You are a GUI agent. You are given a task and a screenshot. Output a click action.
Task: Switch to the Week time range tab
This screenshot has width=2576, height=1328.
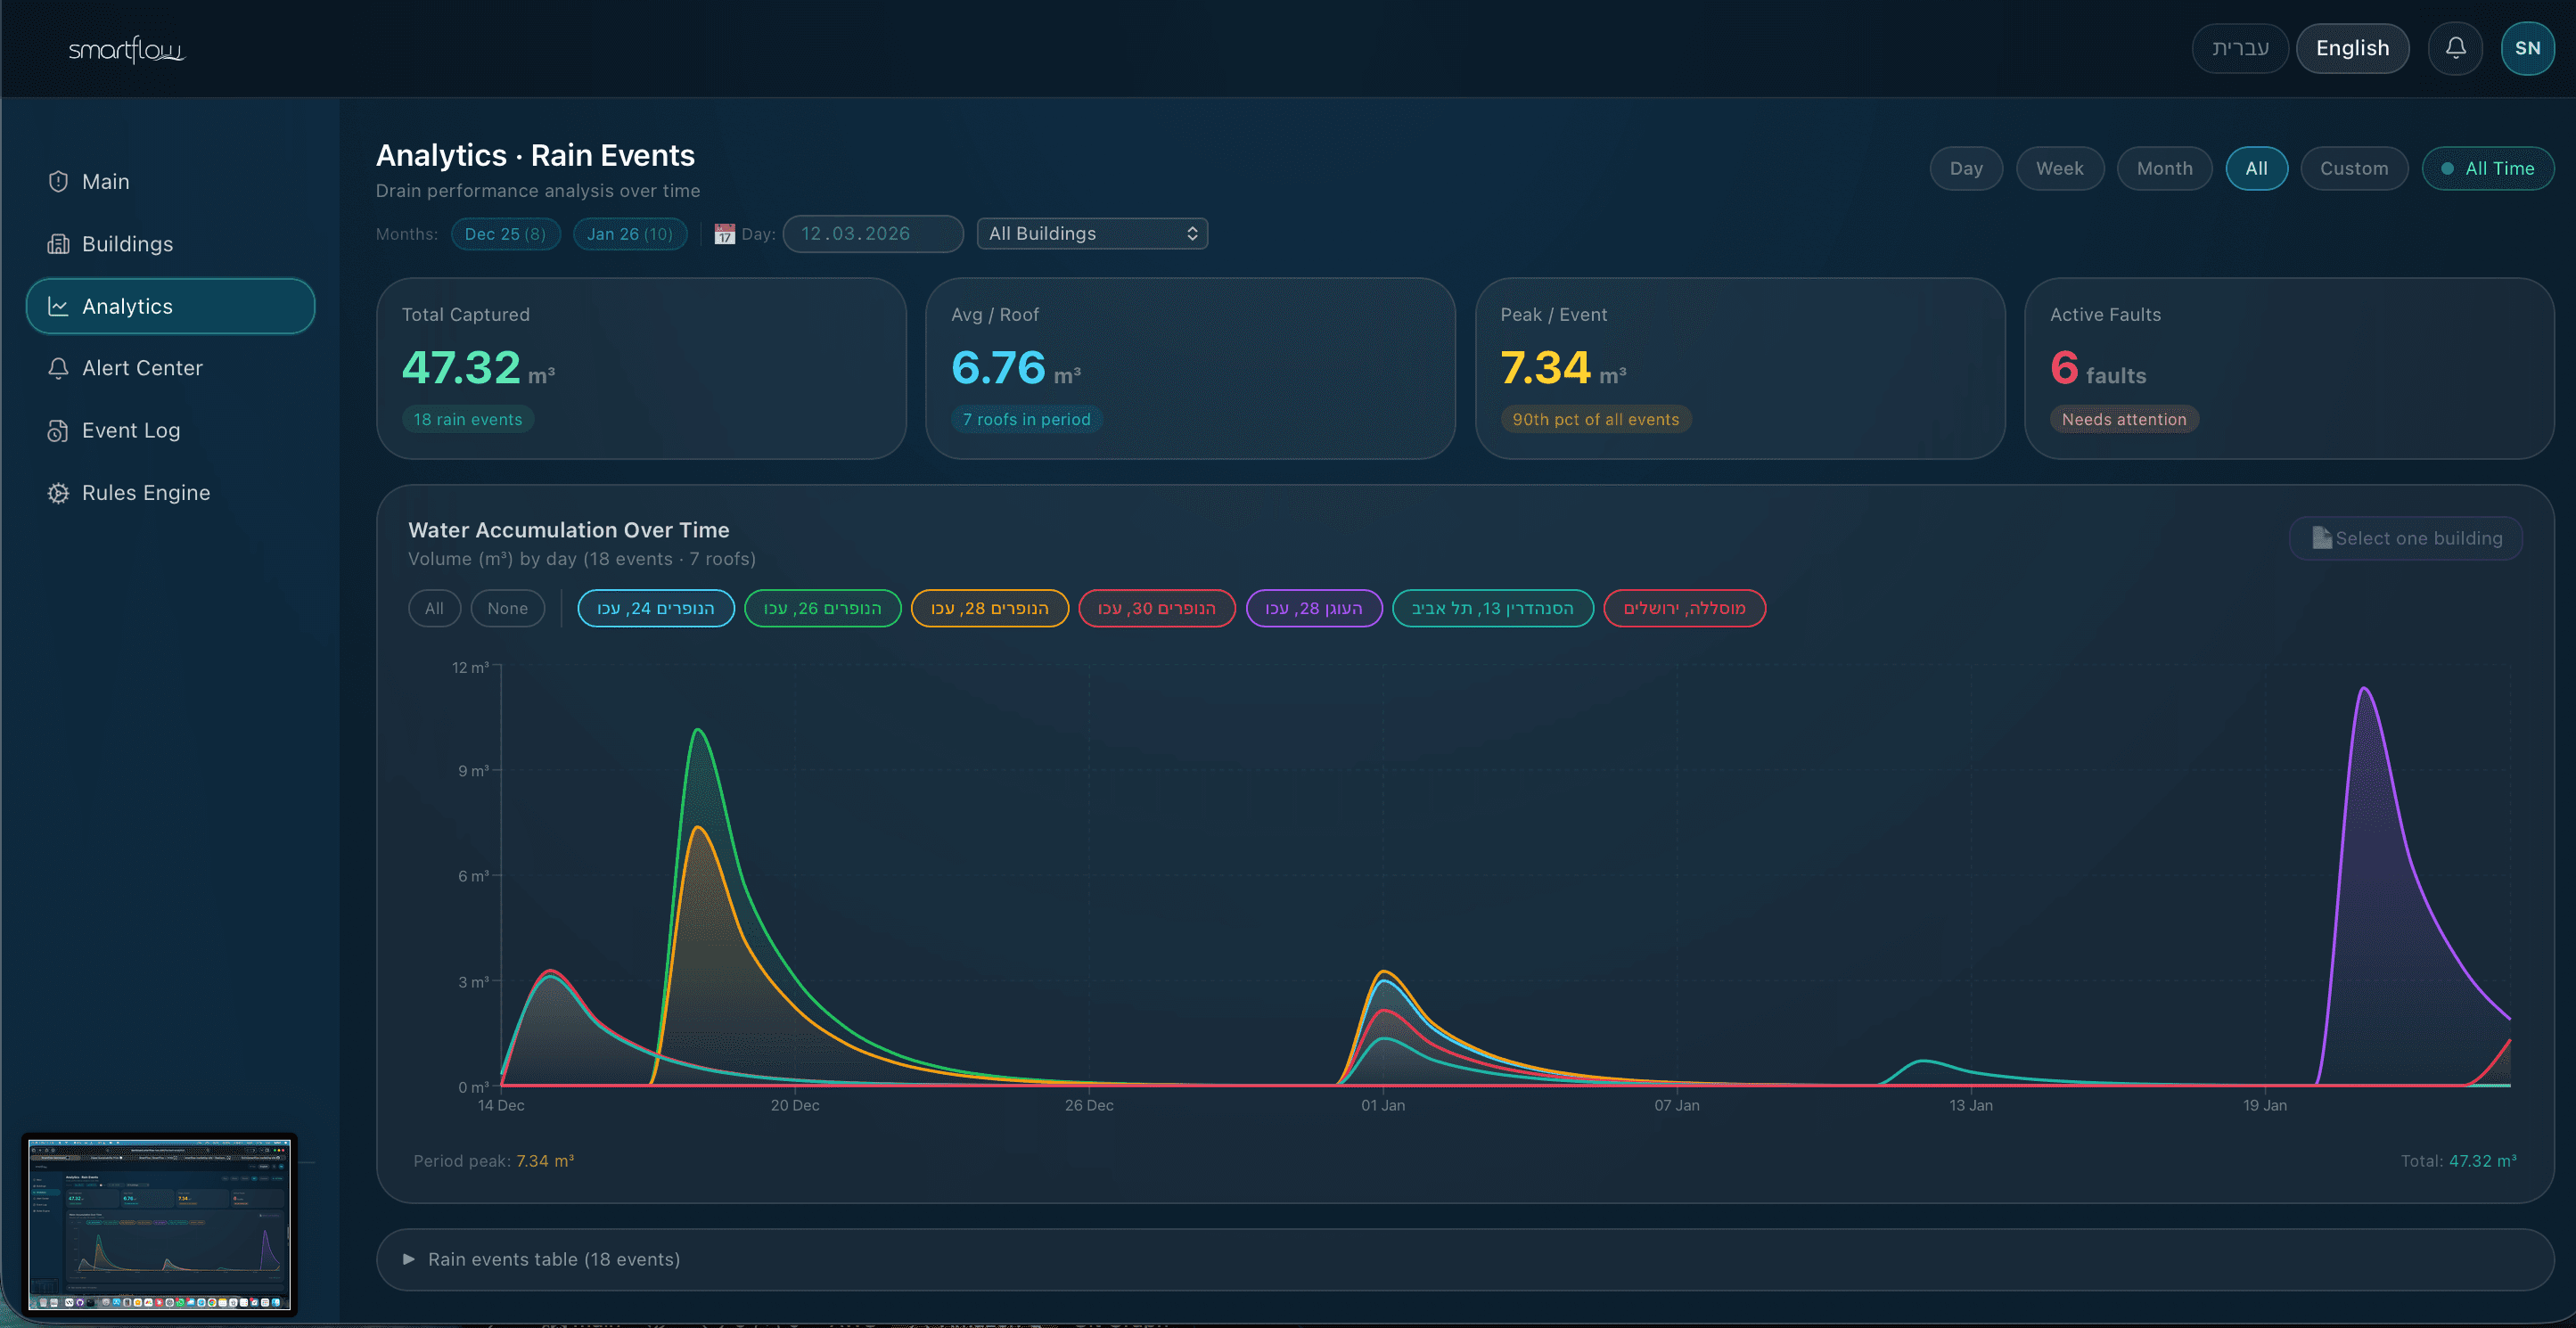(2060, 168)
